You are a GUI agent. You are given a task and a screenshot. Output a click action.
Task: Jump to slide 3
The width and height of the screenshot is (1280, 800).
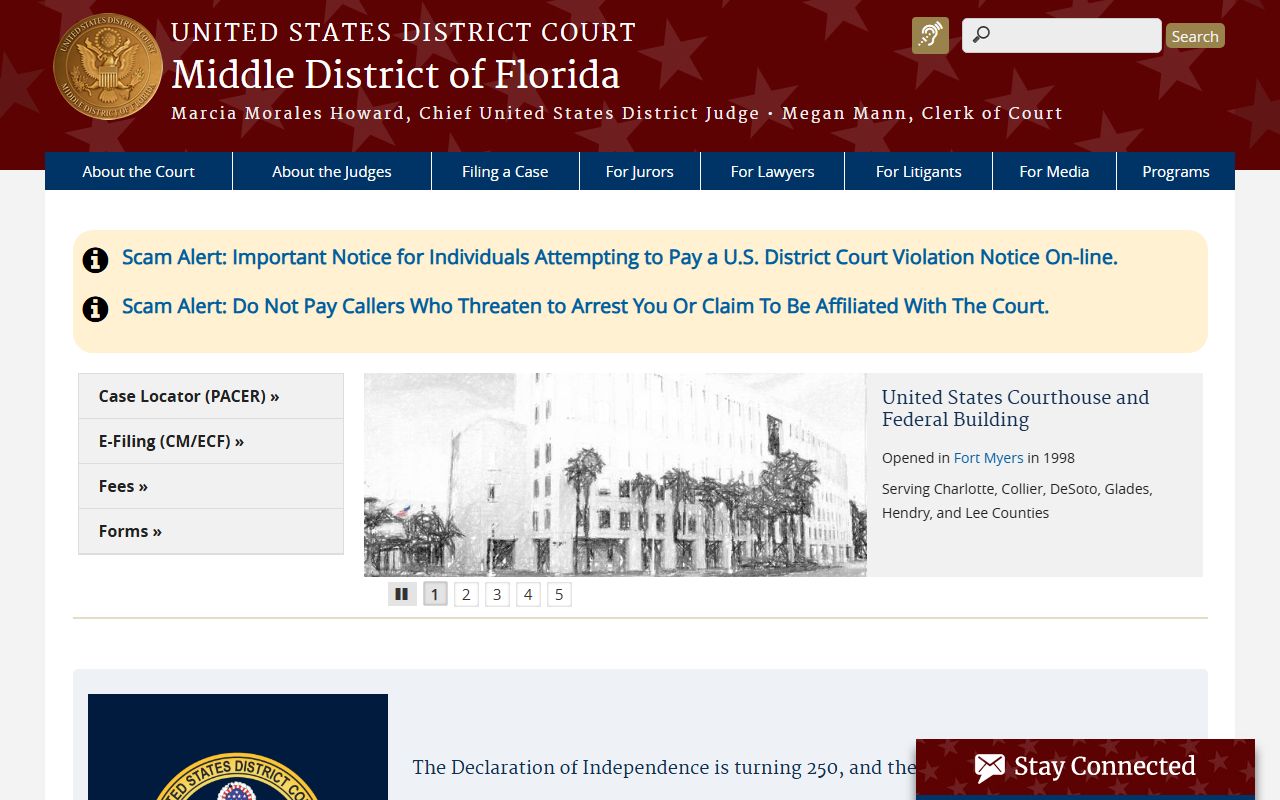coord(497,594)
